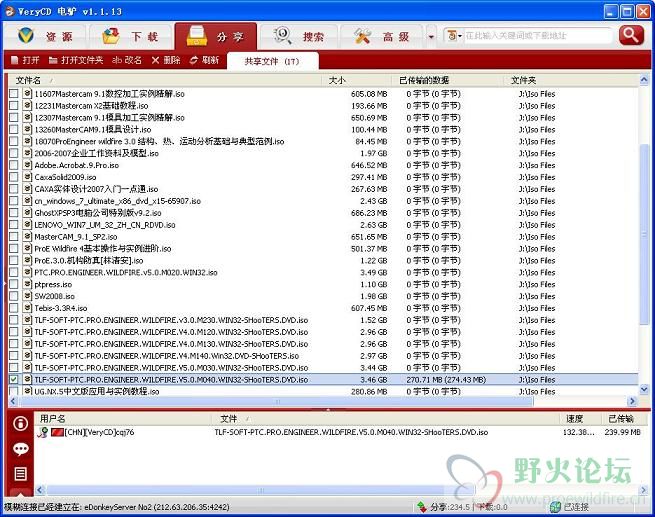This screenshot has height=517, width=655.
Task: Click the 刷新 (Refresh) button
Action: coord(204,61)
